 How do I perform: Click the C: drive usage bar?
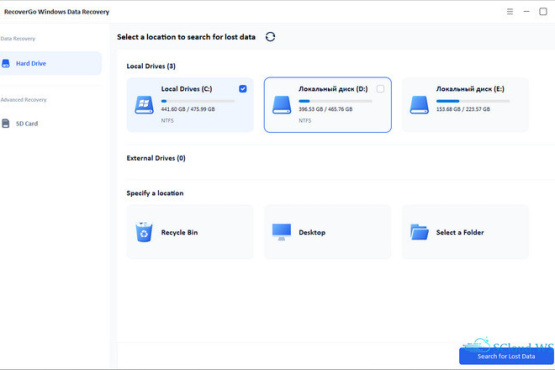[x=198, y=101]
